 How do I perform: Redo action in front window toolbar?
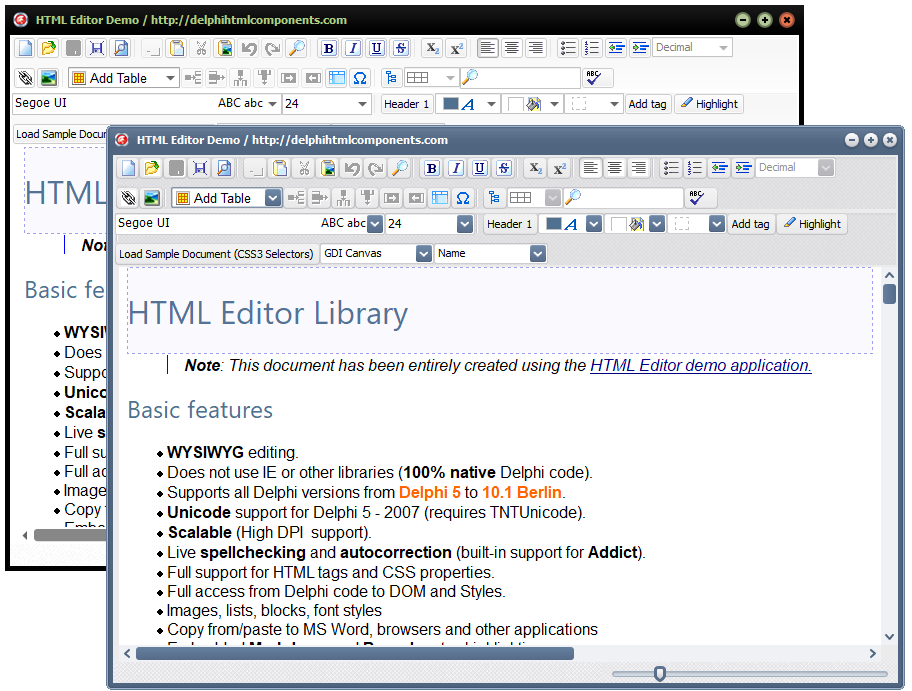pos(376,168)
